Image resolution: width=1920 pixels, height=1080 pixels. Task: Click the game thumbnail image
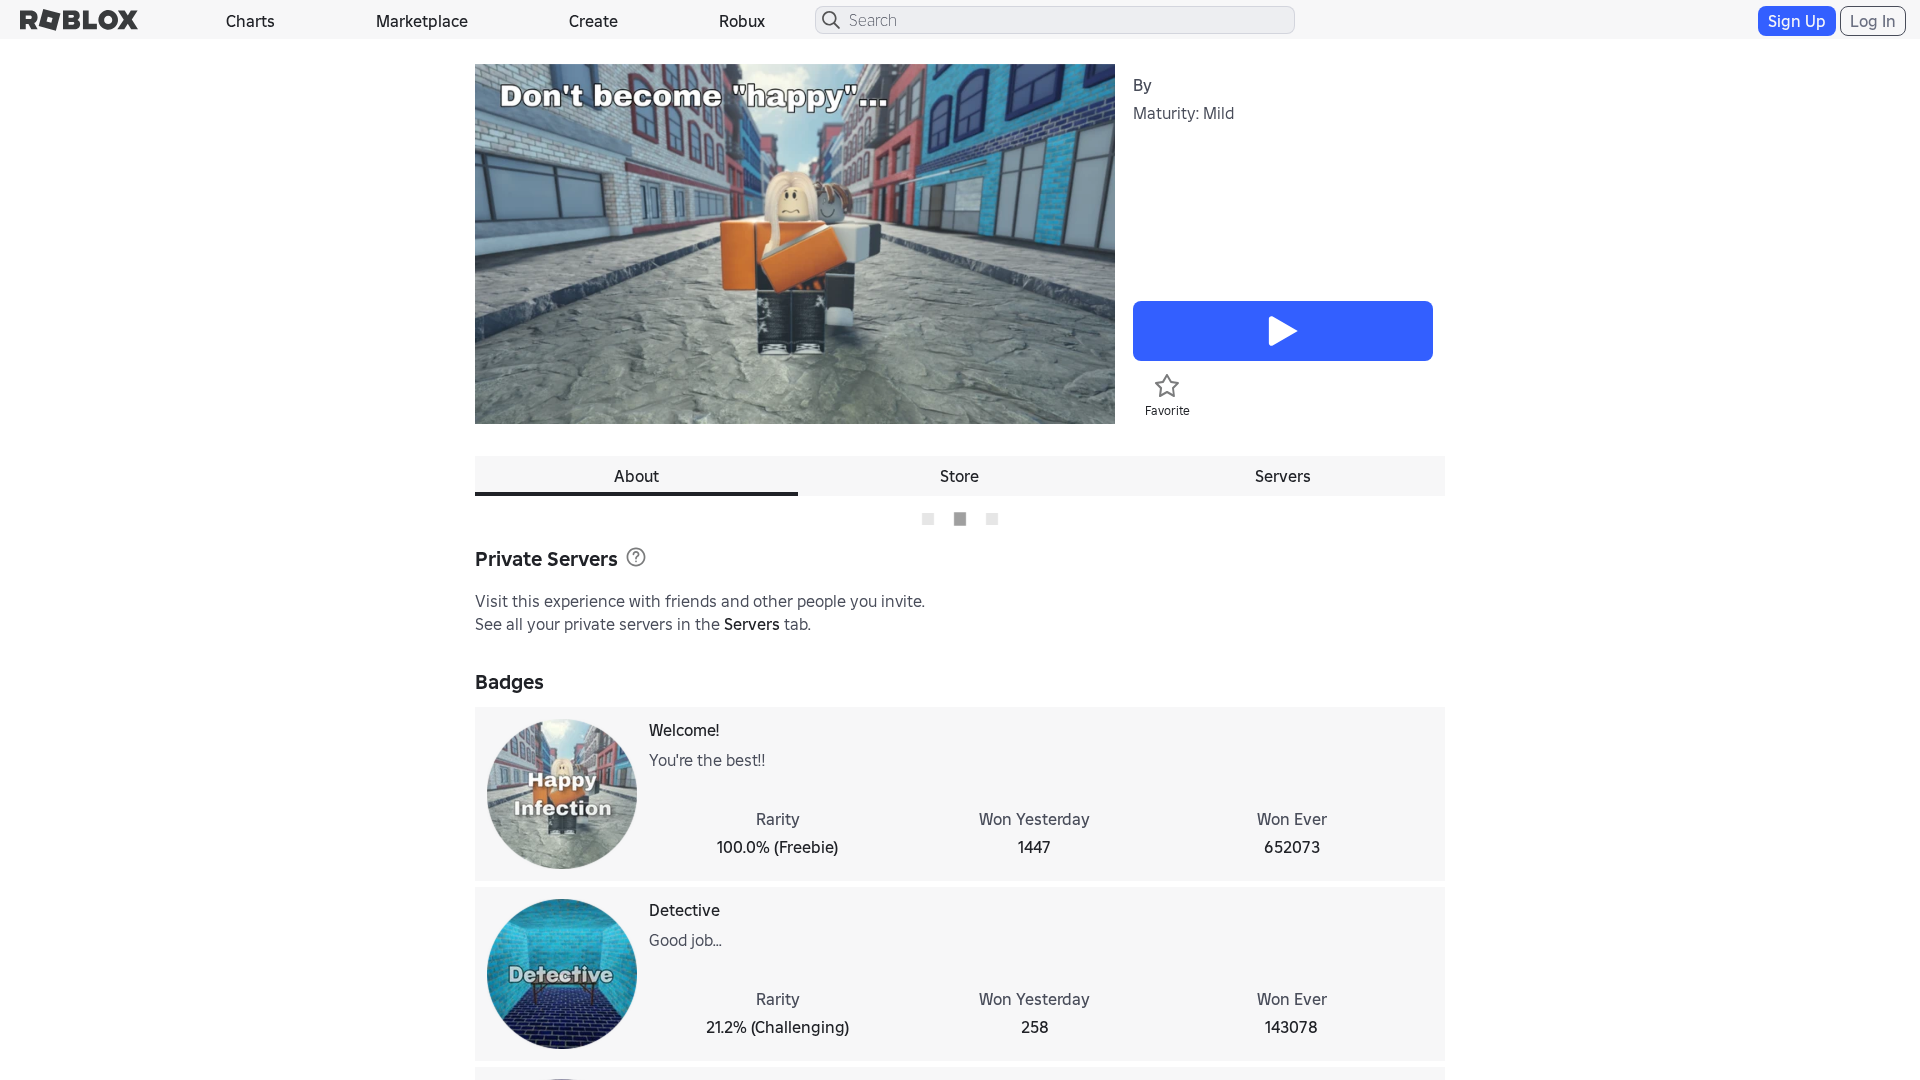tap(795, 244)
